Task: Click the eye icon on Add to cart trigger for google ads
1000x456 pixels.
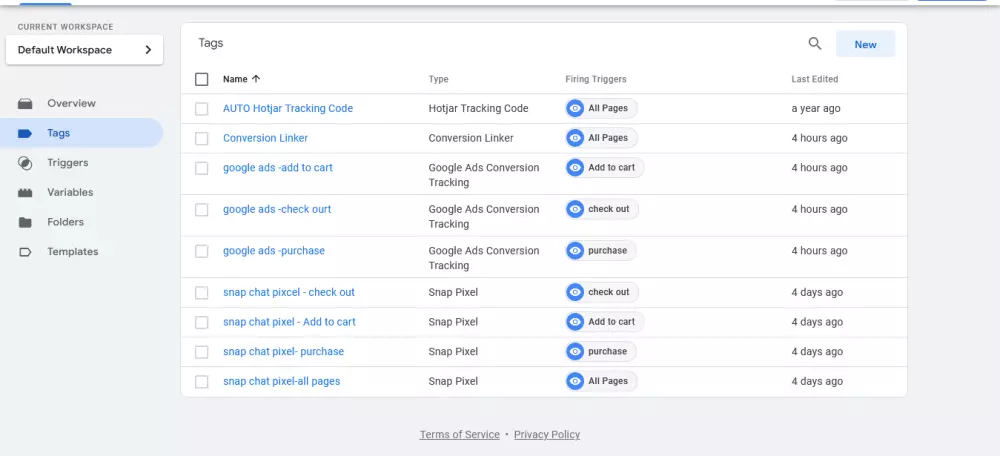Action: coord(575,168)
